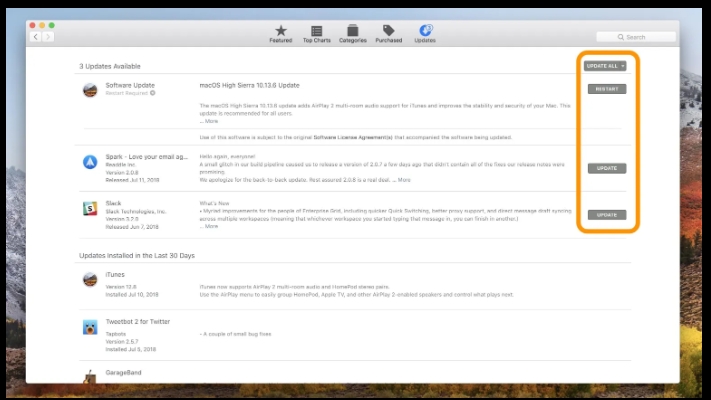Click Spark Released Jul 11, 2018 text

(x=132, y=180)
